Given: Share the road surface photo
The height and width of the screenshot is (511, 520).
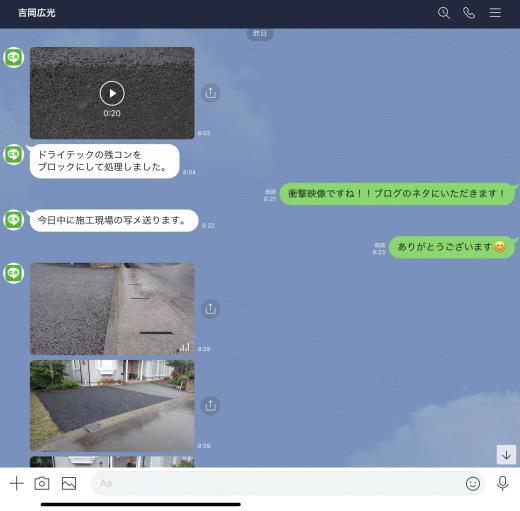Looking at the screenshot, I should pyautogui.click(x=210, y=309).
